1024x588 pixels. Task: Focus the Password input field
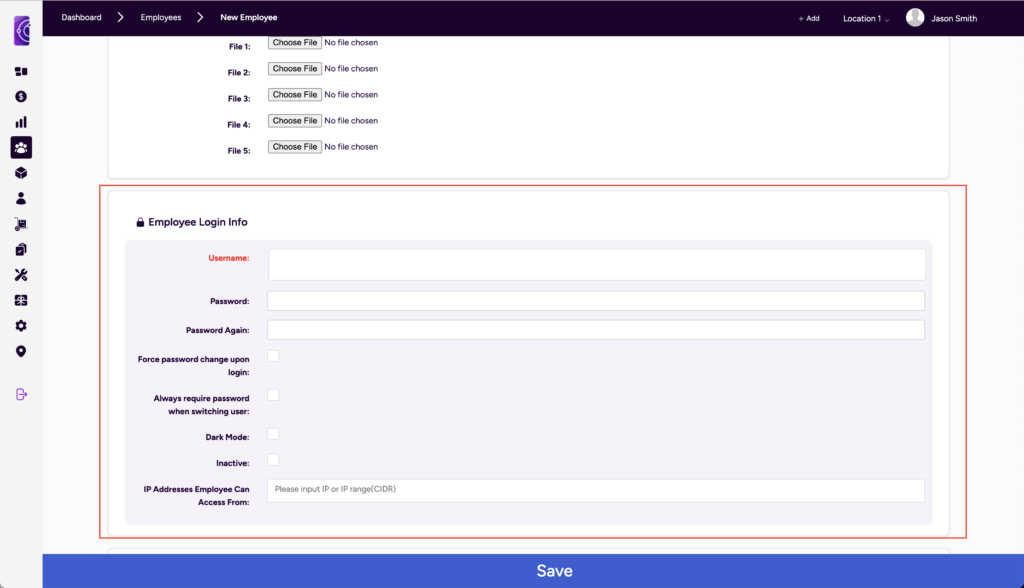click(x=596, y=301)
